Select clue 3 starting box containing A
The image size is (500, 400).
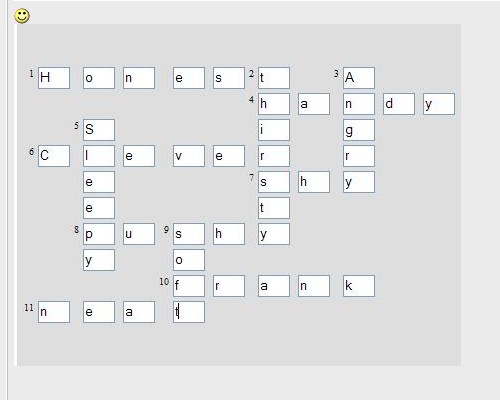(x=359, y=78)
